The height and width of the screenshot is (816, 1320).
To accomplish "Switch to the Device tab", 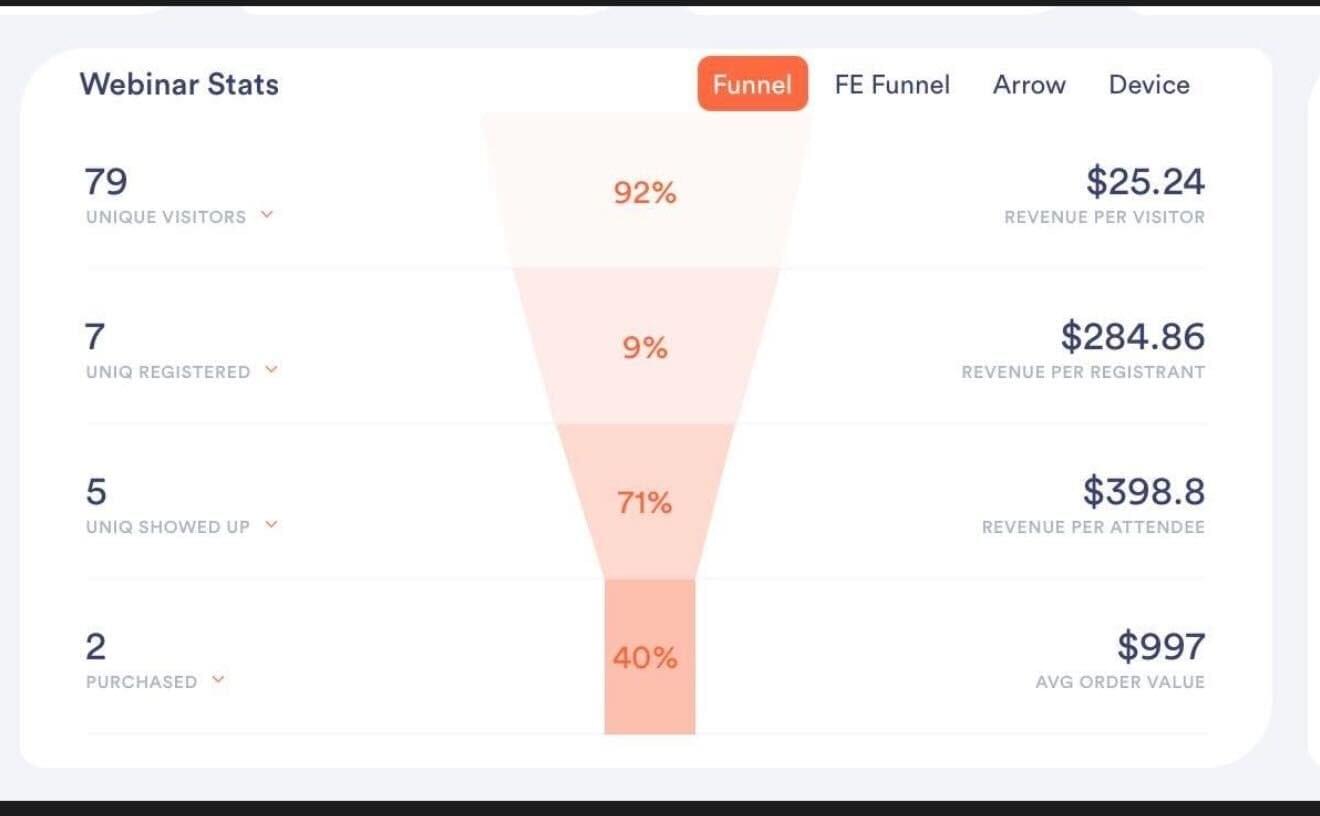I will 1149,85.
